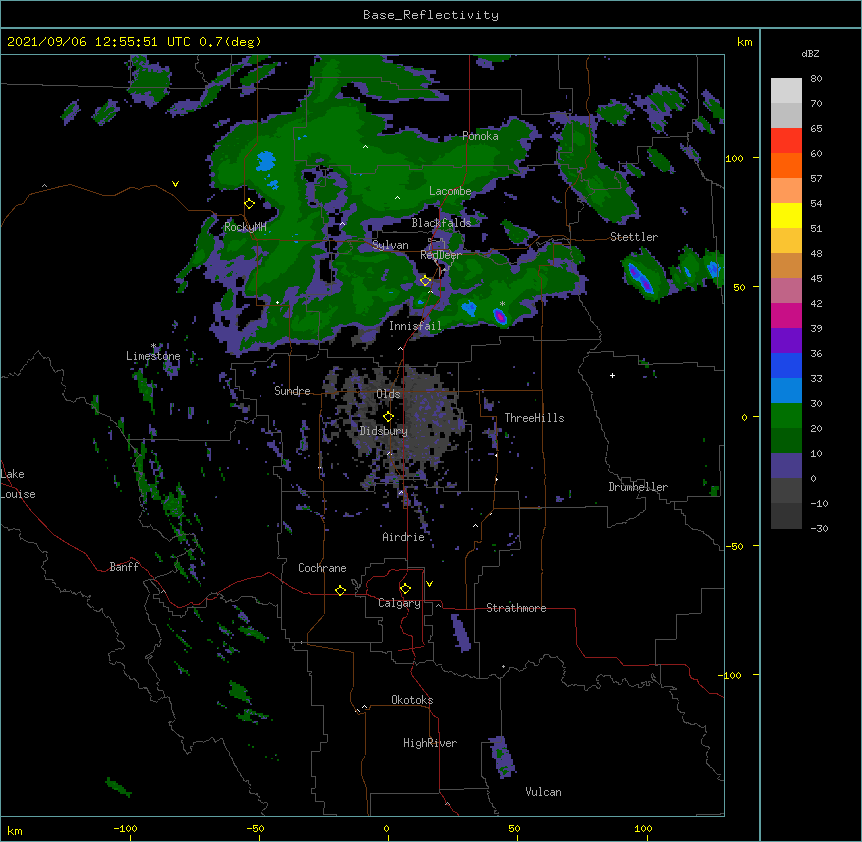The height and width of the screenshot is (842, 862).
Task: Click the Innisfail label
Action: (416, 326)
